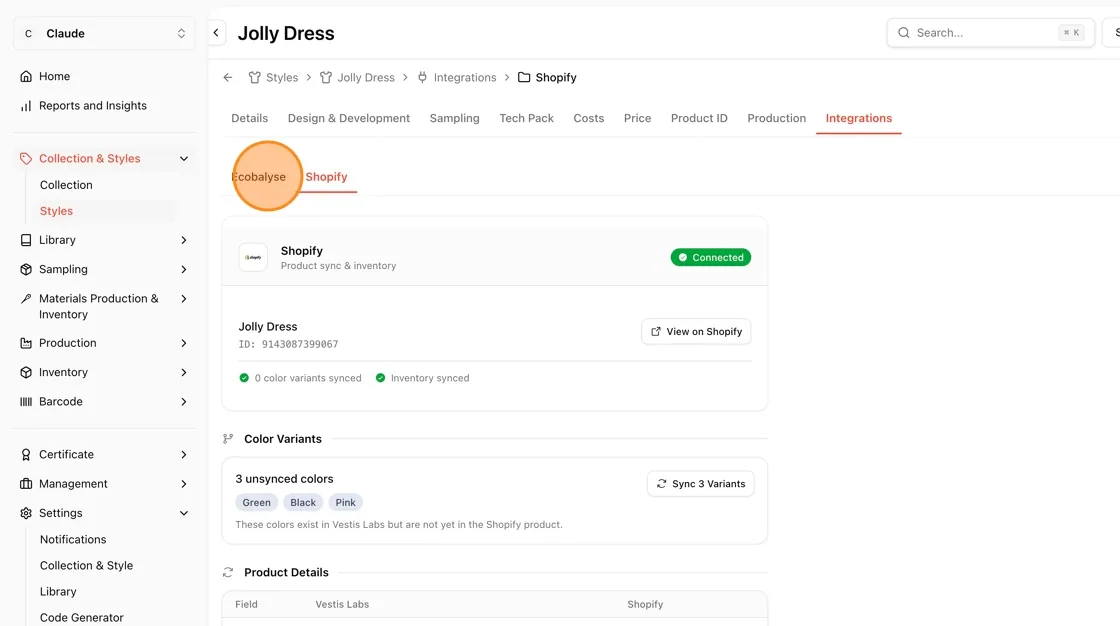This screenshot has width=1120, height=626.
Task: Expand the Production section chevron
Action: [x=184, y=343]
